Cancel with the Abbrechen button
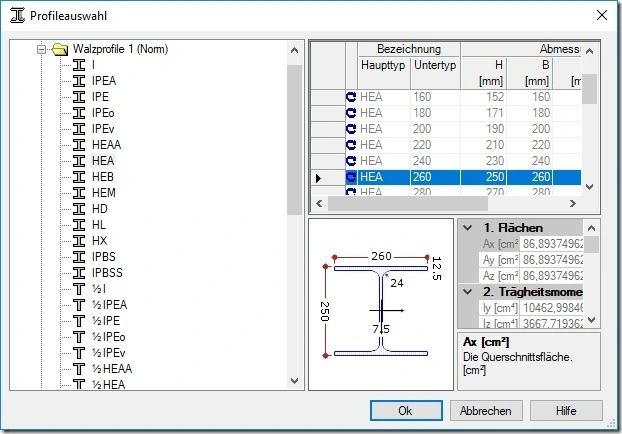The height and width of the screenshot is (434, 622). click(x=486, y=411)
